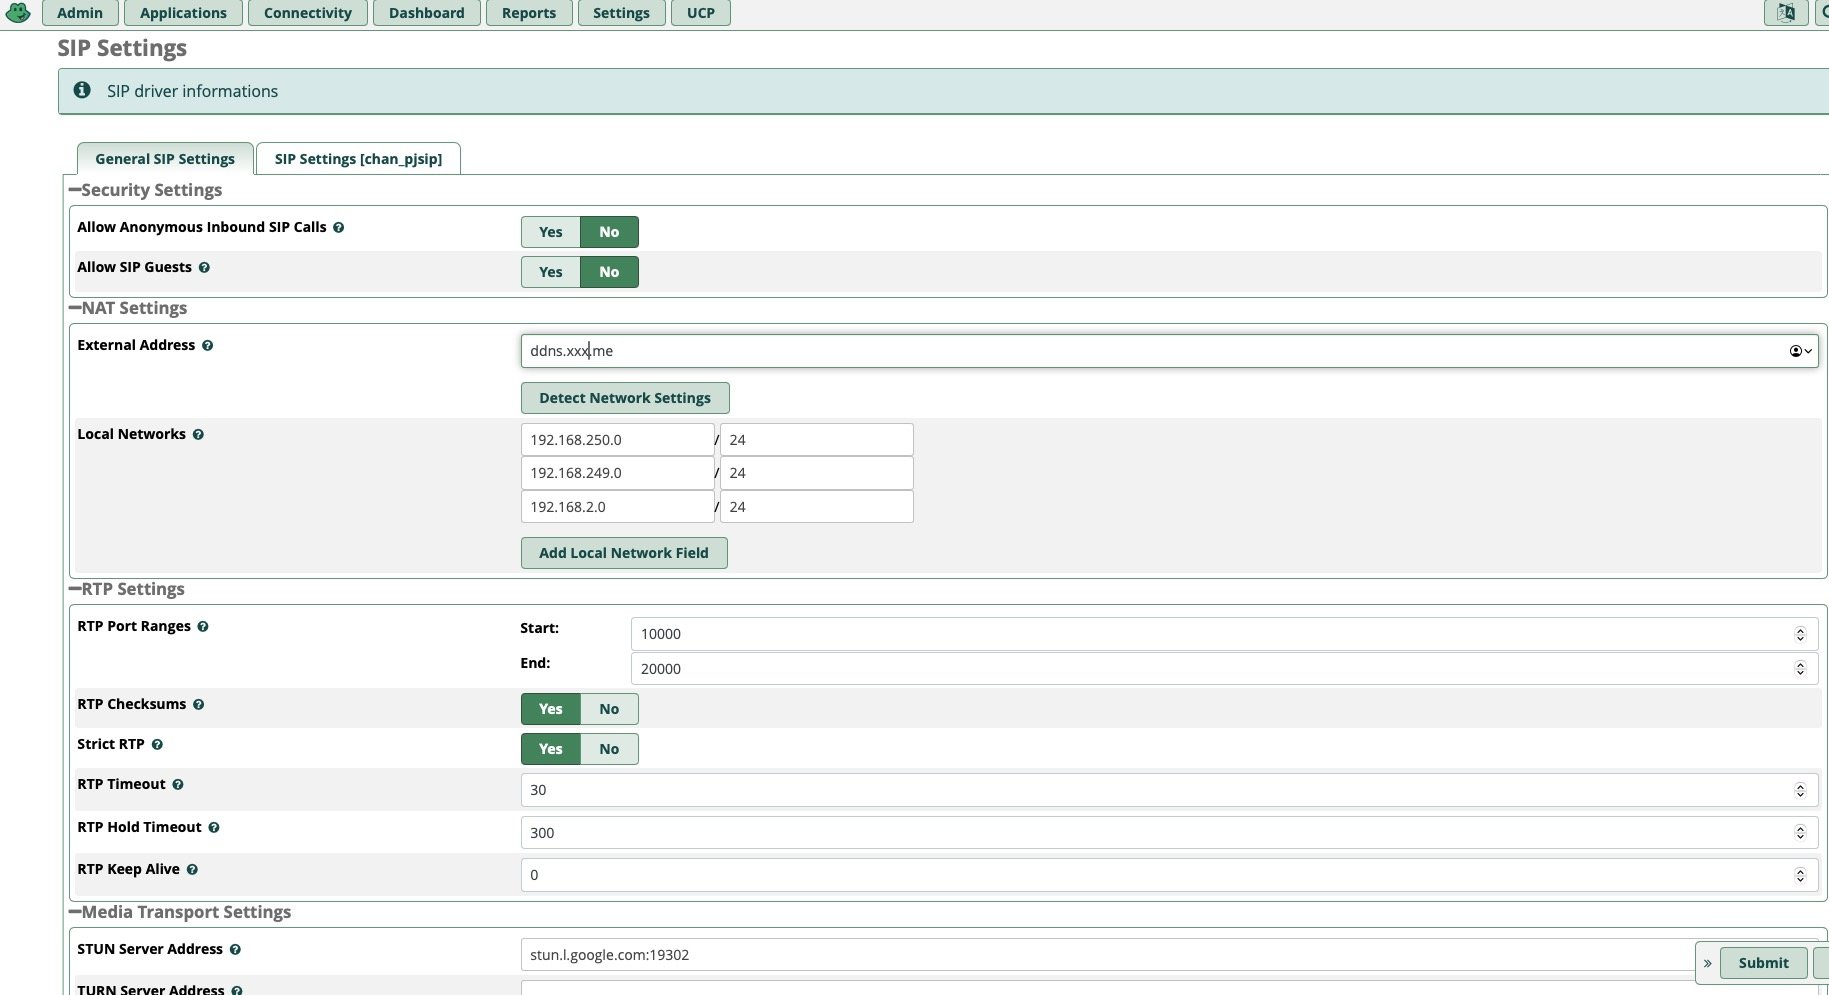Set Strict RTP to Yes

tap(551, 749)
